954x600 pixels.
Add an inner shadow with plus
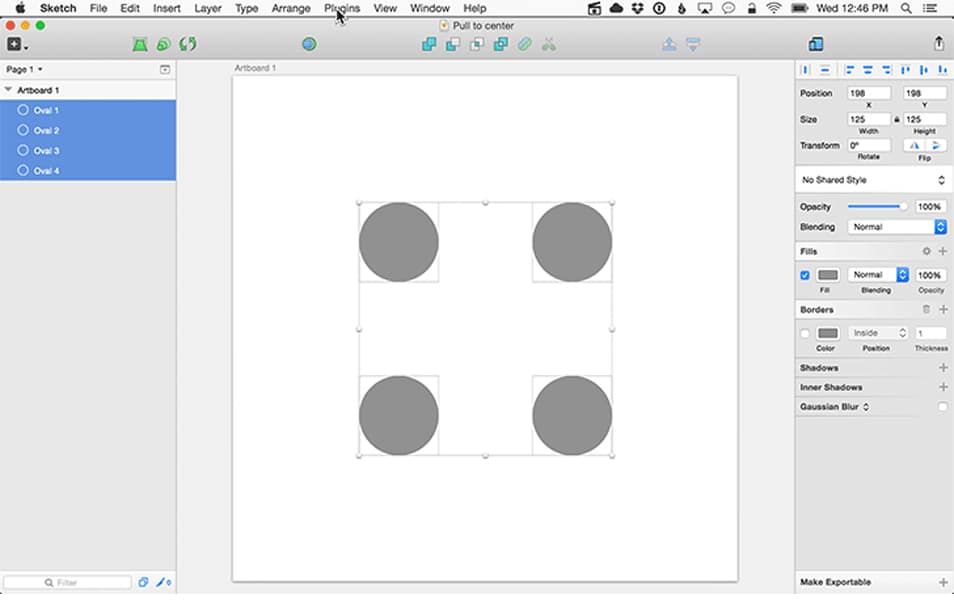pos(942,387)
